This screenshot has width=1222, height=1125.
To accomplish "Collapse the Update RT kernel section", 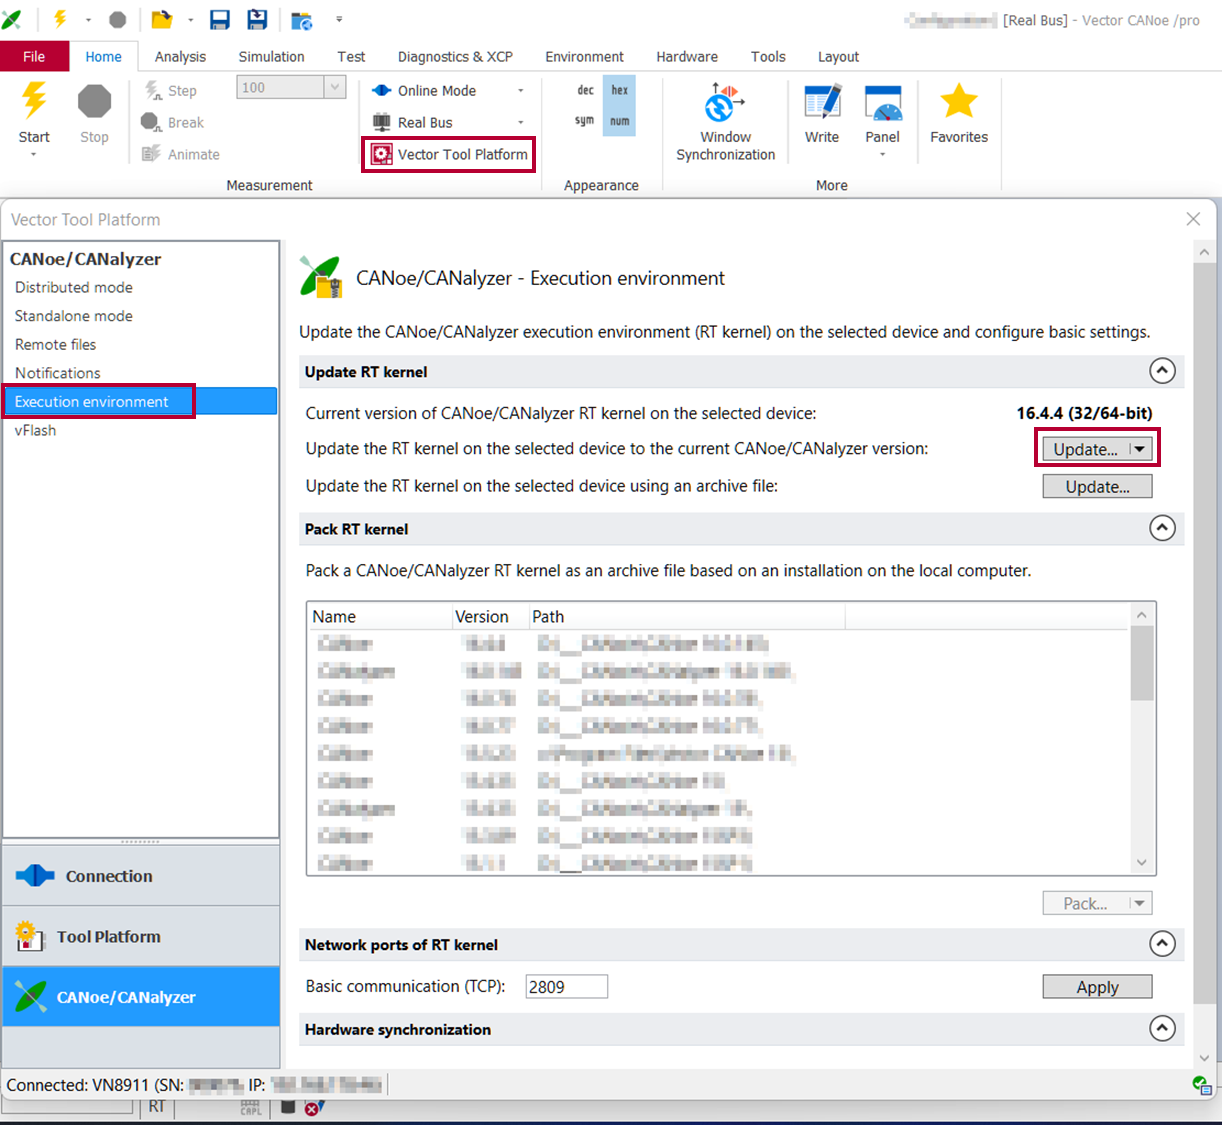I will click(x=1162, y=371).
